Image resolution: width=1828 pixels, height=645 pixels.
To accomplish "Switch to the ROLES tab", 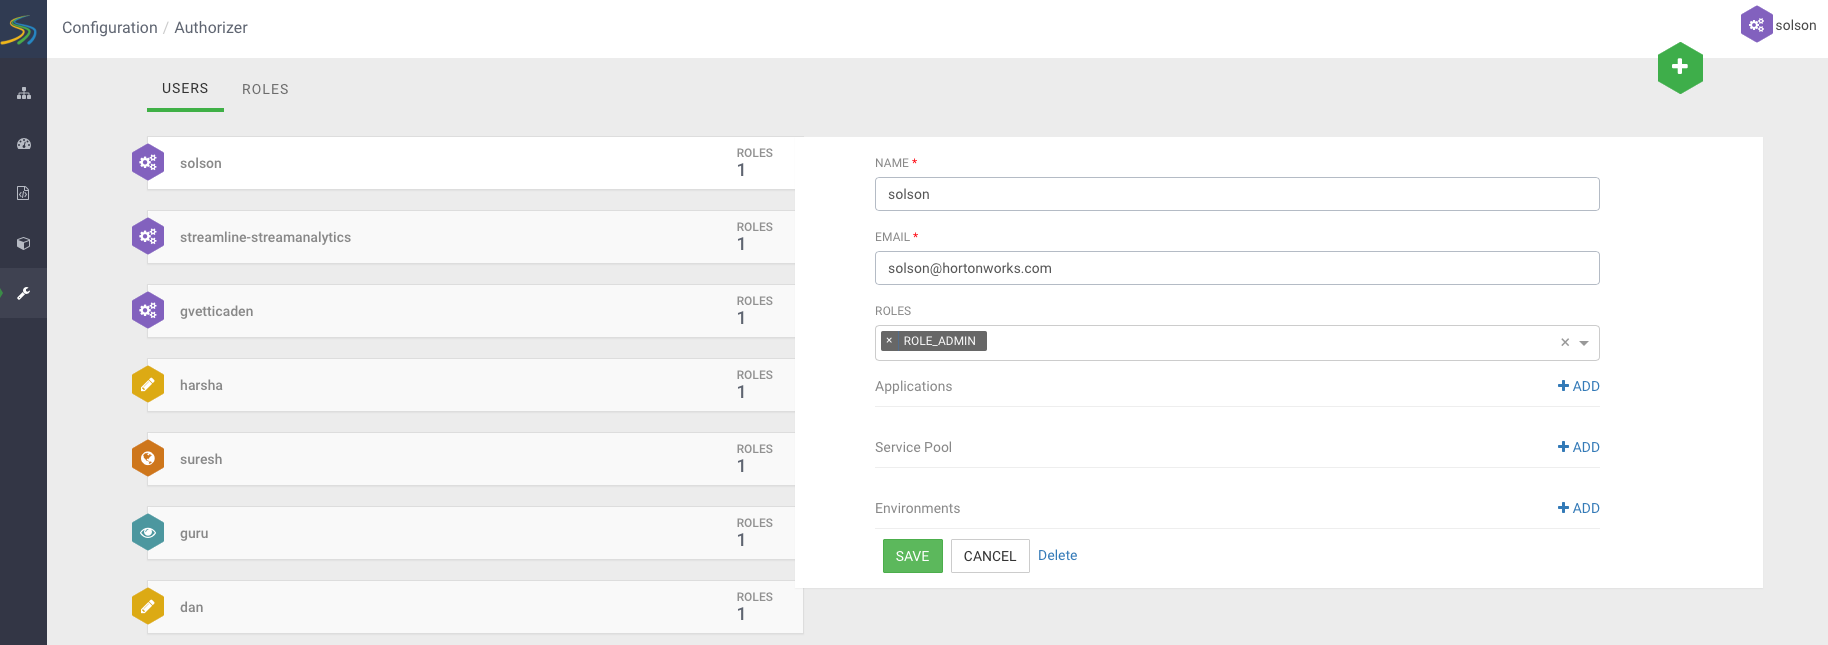I will [x=265, y=89].
